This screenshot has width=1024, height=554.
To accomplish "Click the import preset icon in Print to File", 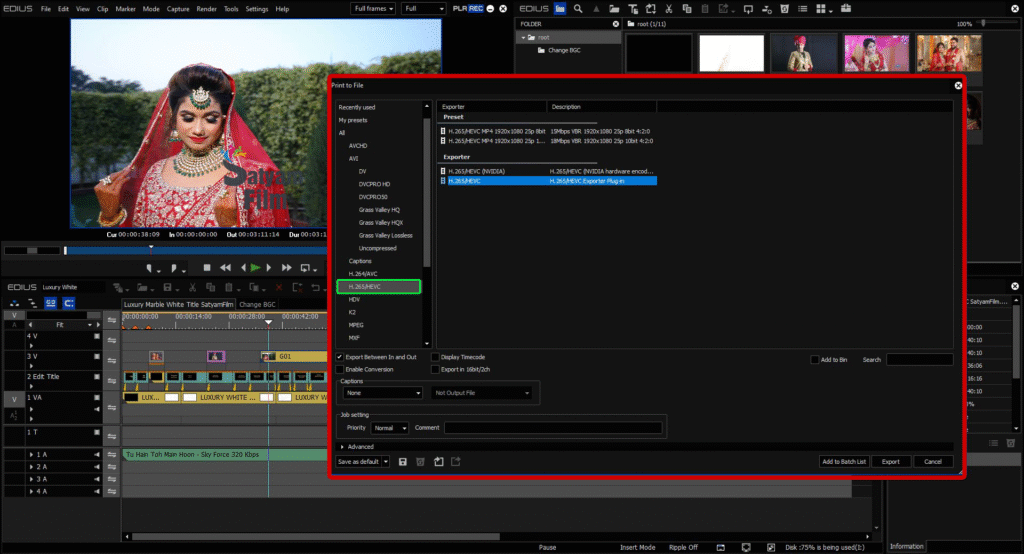I will (438, 462).
